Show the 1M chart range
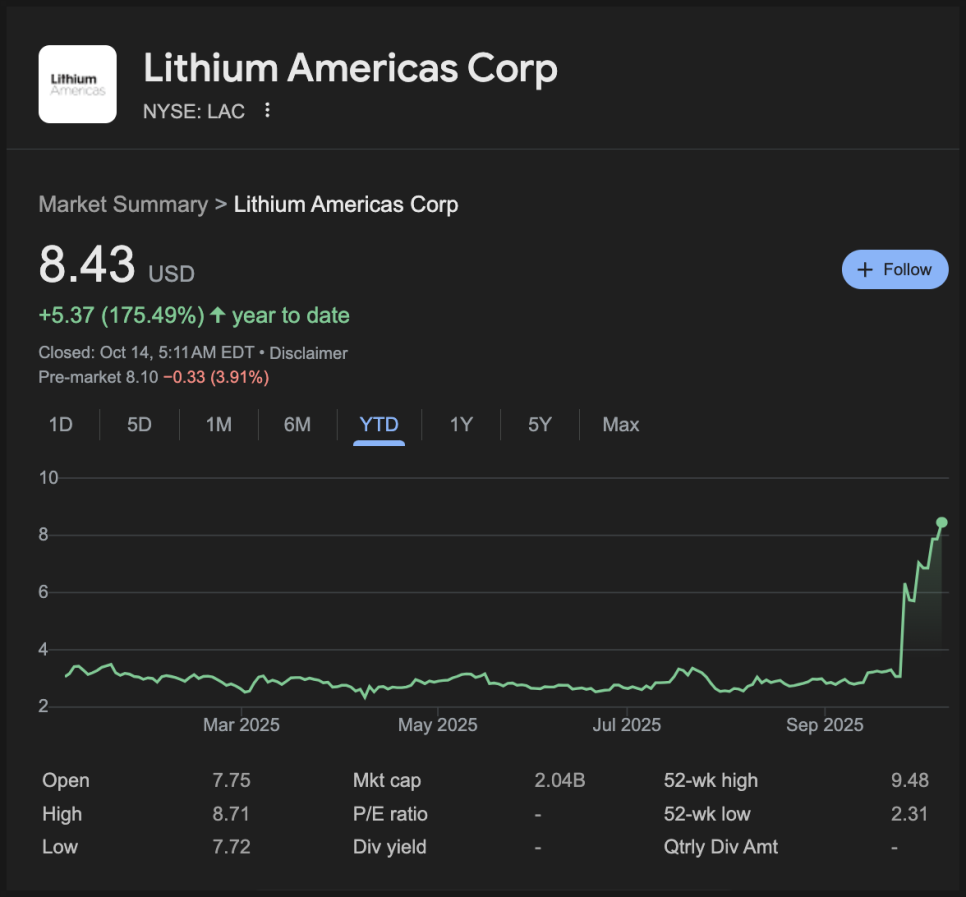 [x=218, y=425]
